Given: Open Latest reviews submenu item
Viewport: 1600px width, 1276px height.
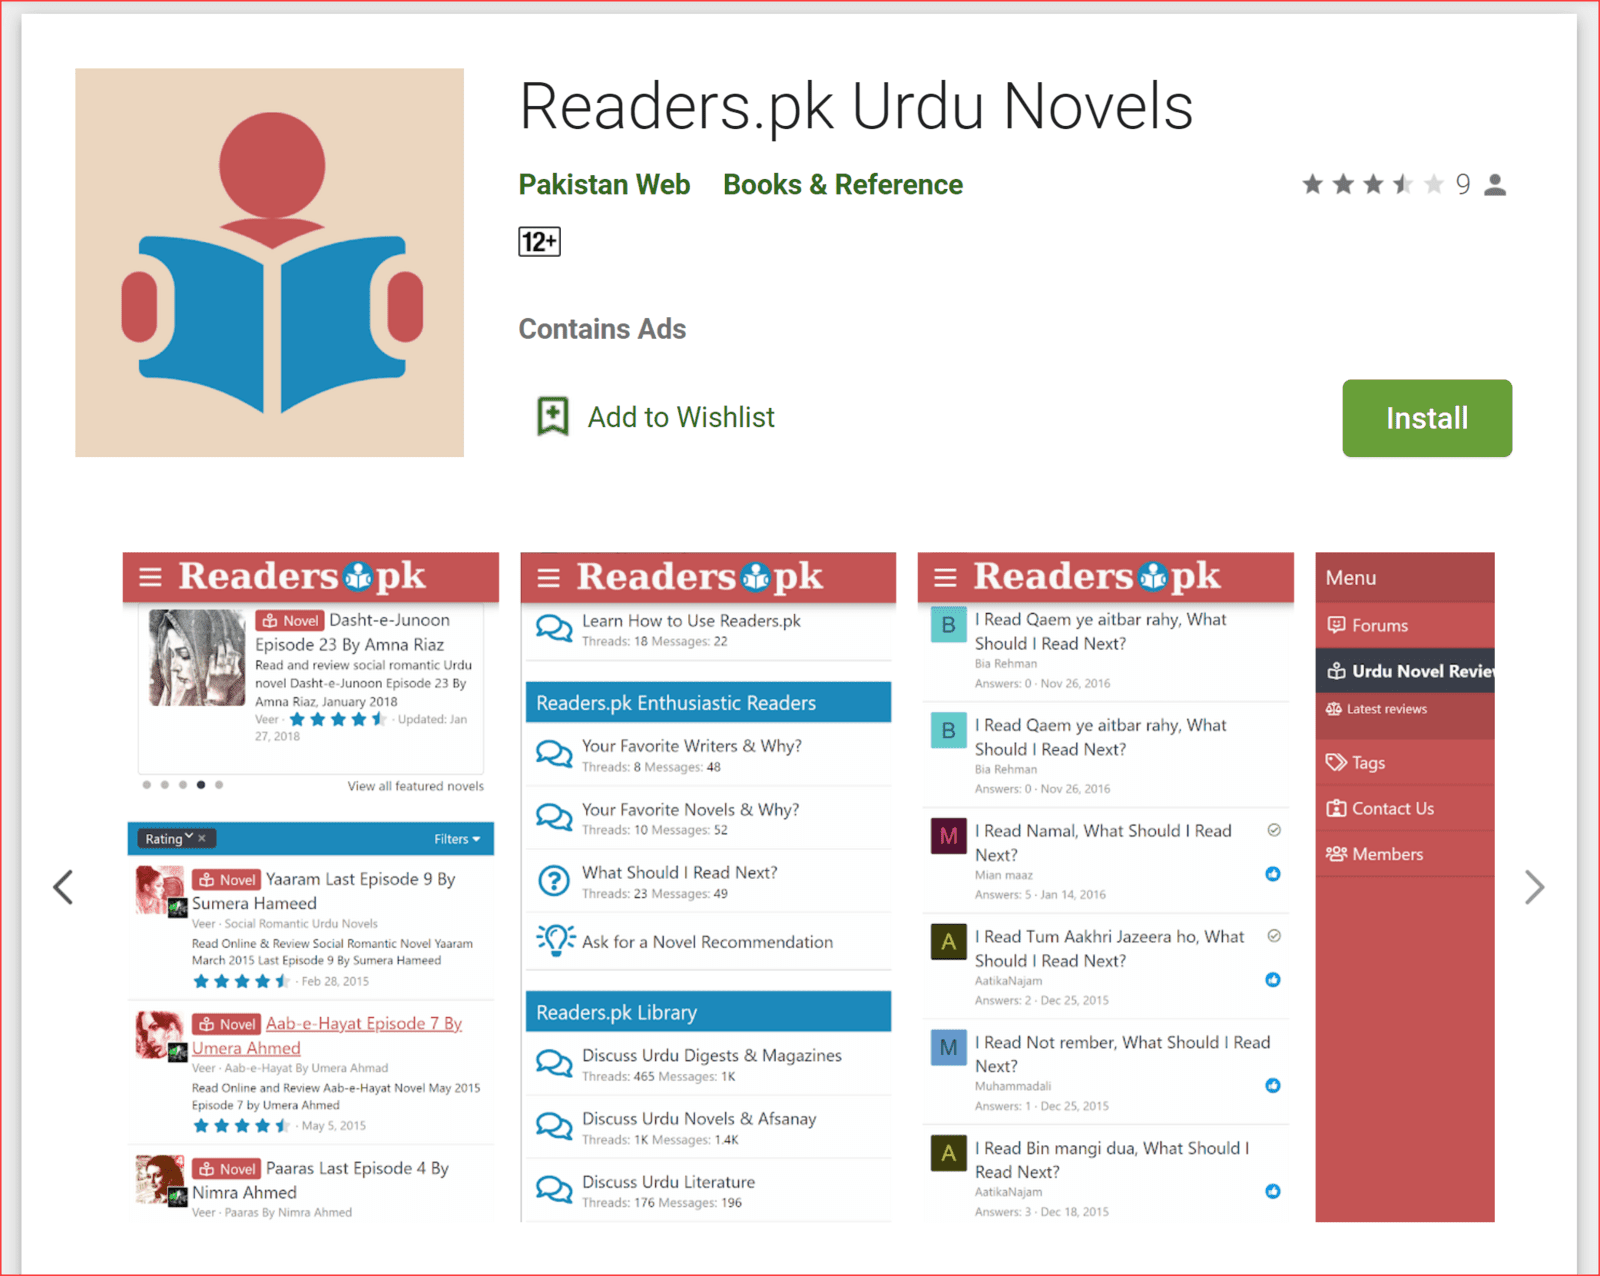Looking at the screenshot, I should tap(1404, 709).
